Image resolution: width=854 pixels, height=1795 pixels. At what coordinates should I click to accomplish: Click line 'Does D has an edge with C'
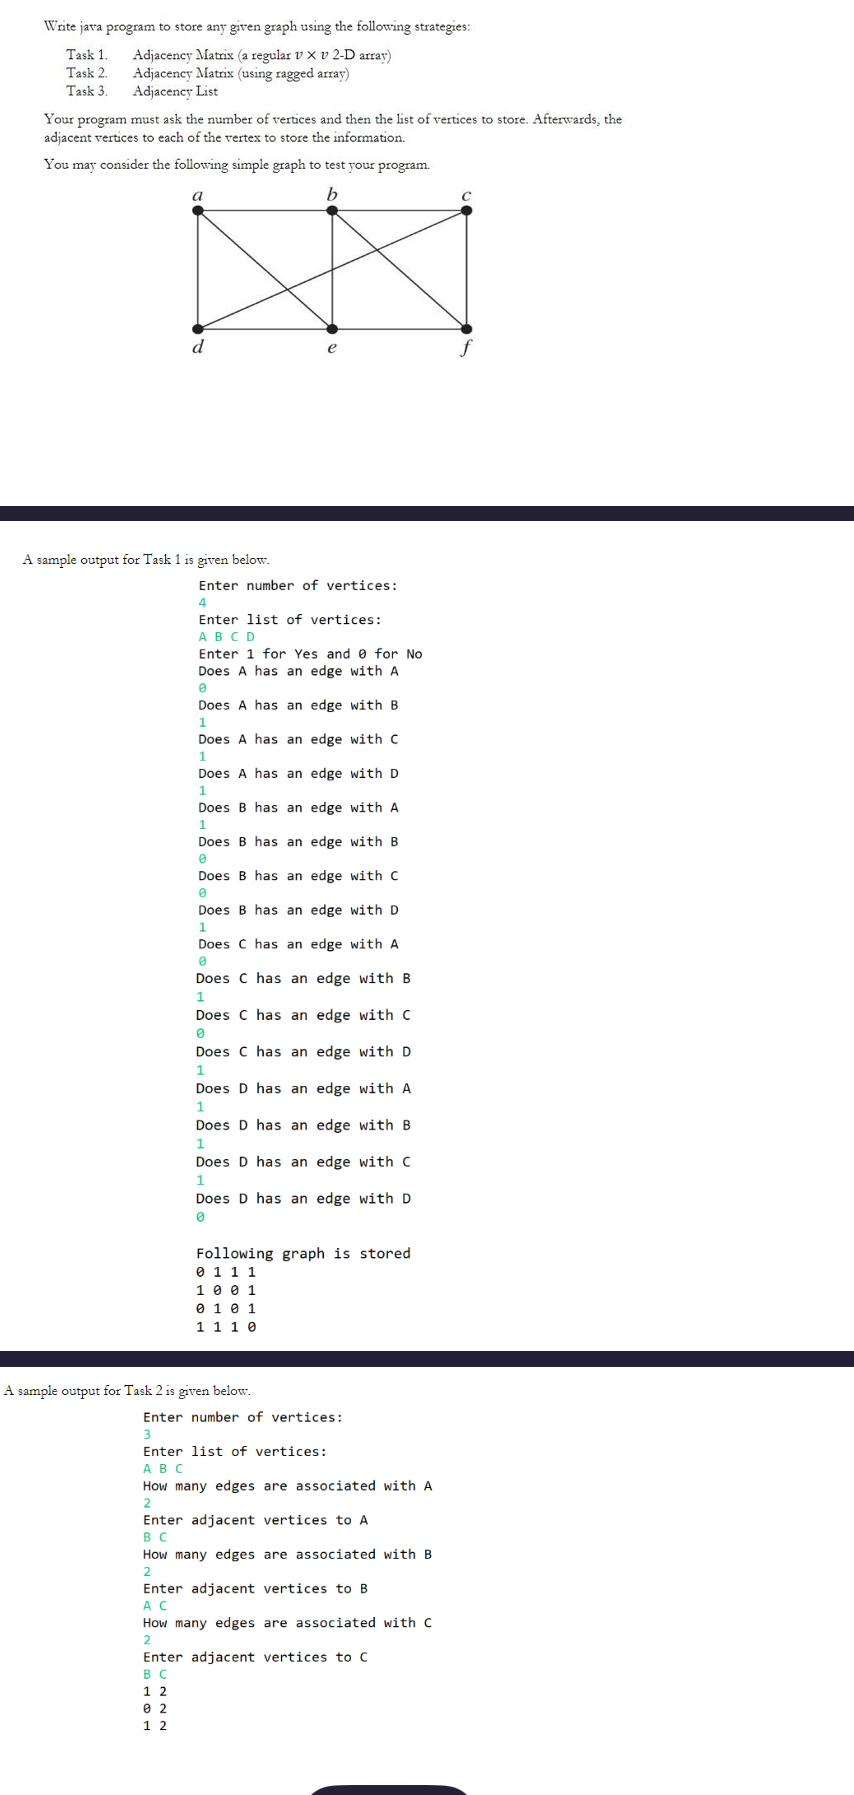click(303, 1162)
